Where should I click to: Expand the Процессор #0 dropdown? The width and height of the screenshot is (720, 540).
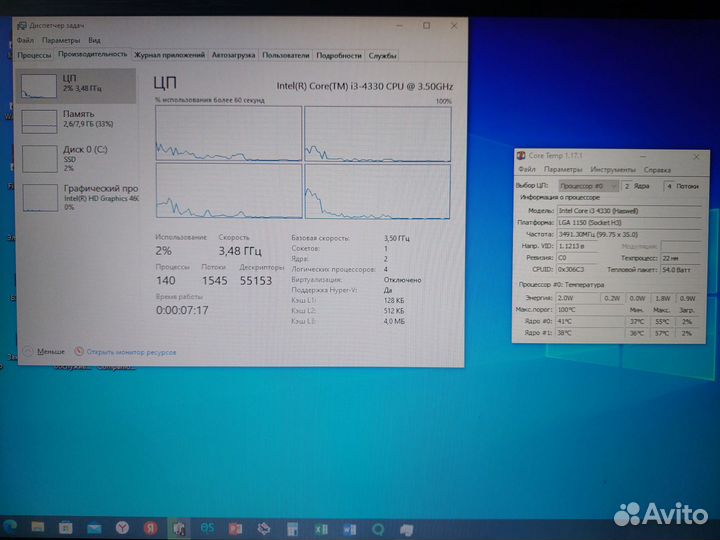click(588, 186)
